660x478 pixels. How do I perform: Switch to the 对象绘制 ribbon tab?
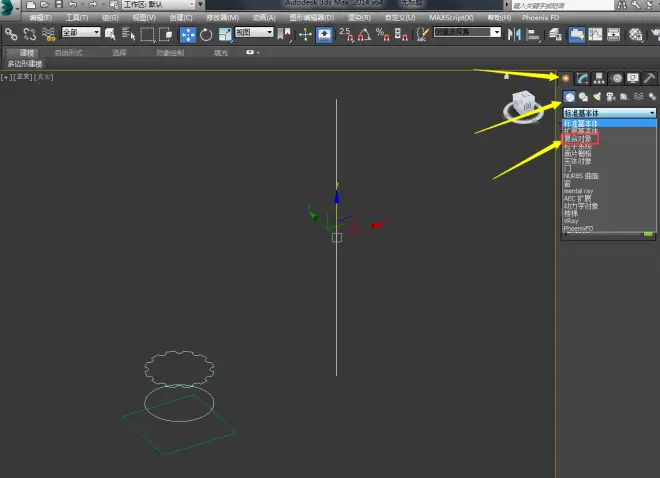point(170,53)
